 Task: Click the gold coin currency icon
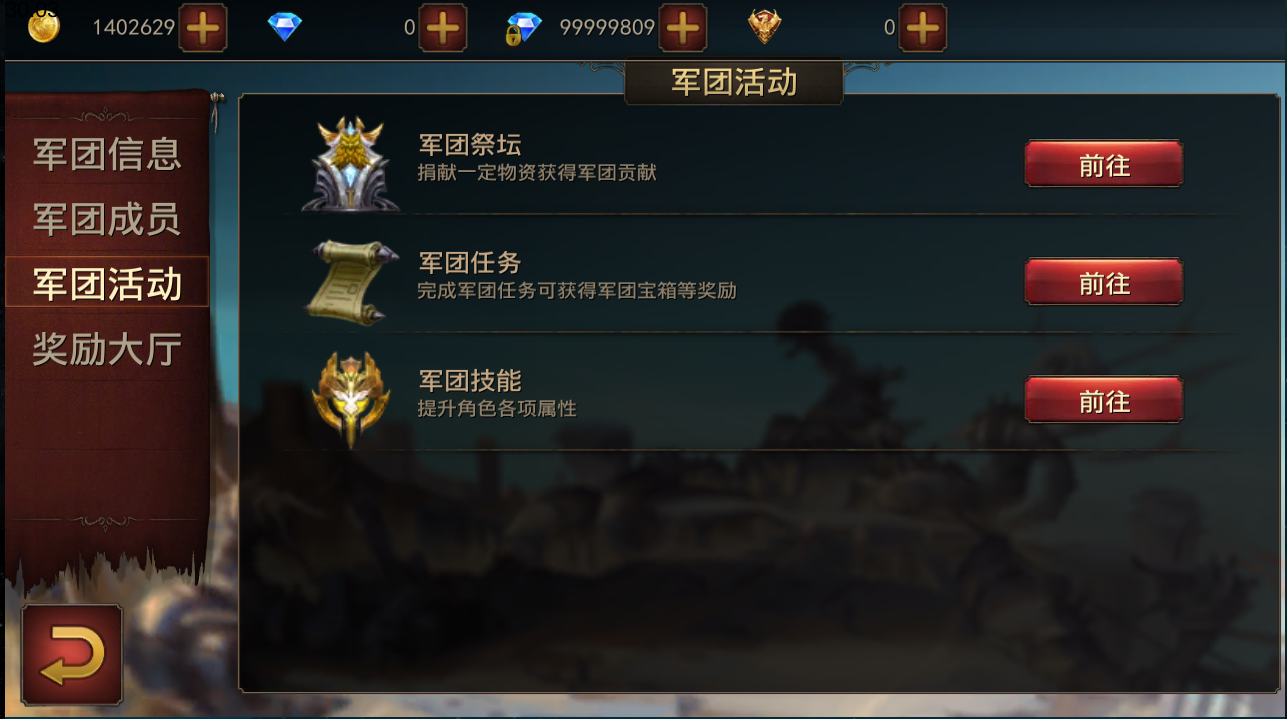[43, 28]
